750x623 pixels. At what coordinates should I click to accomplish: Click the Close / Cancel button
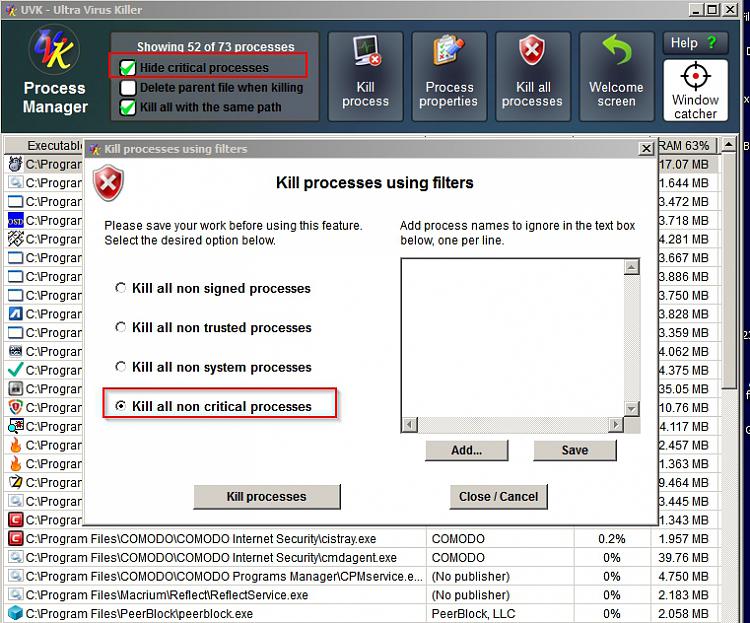(x=498, y=497)
